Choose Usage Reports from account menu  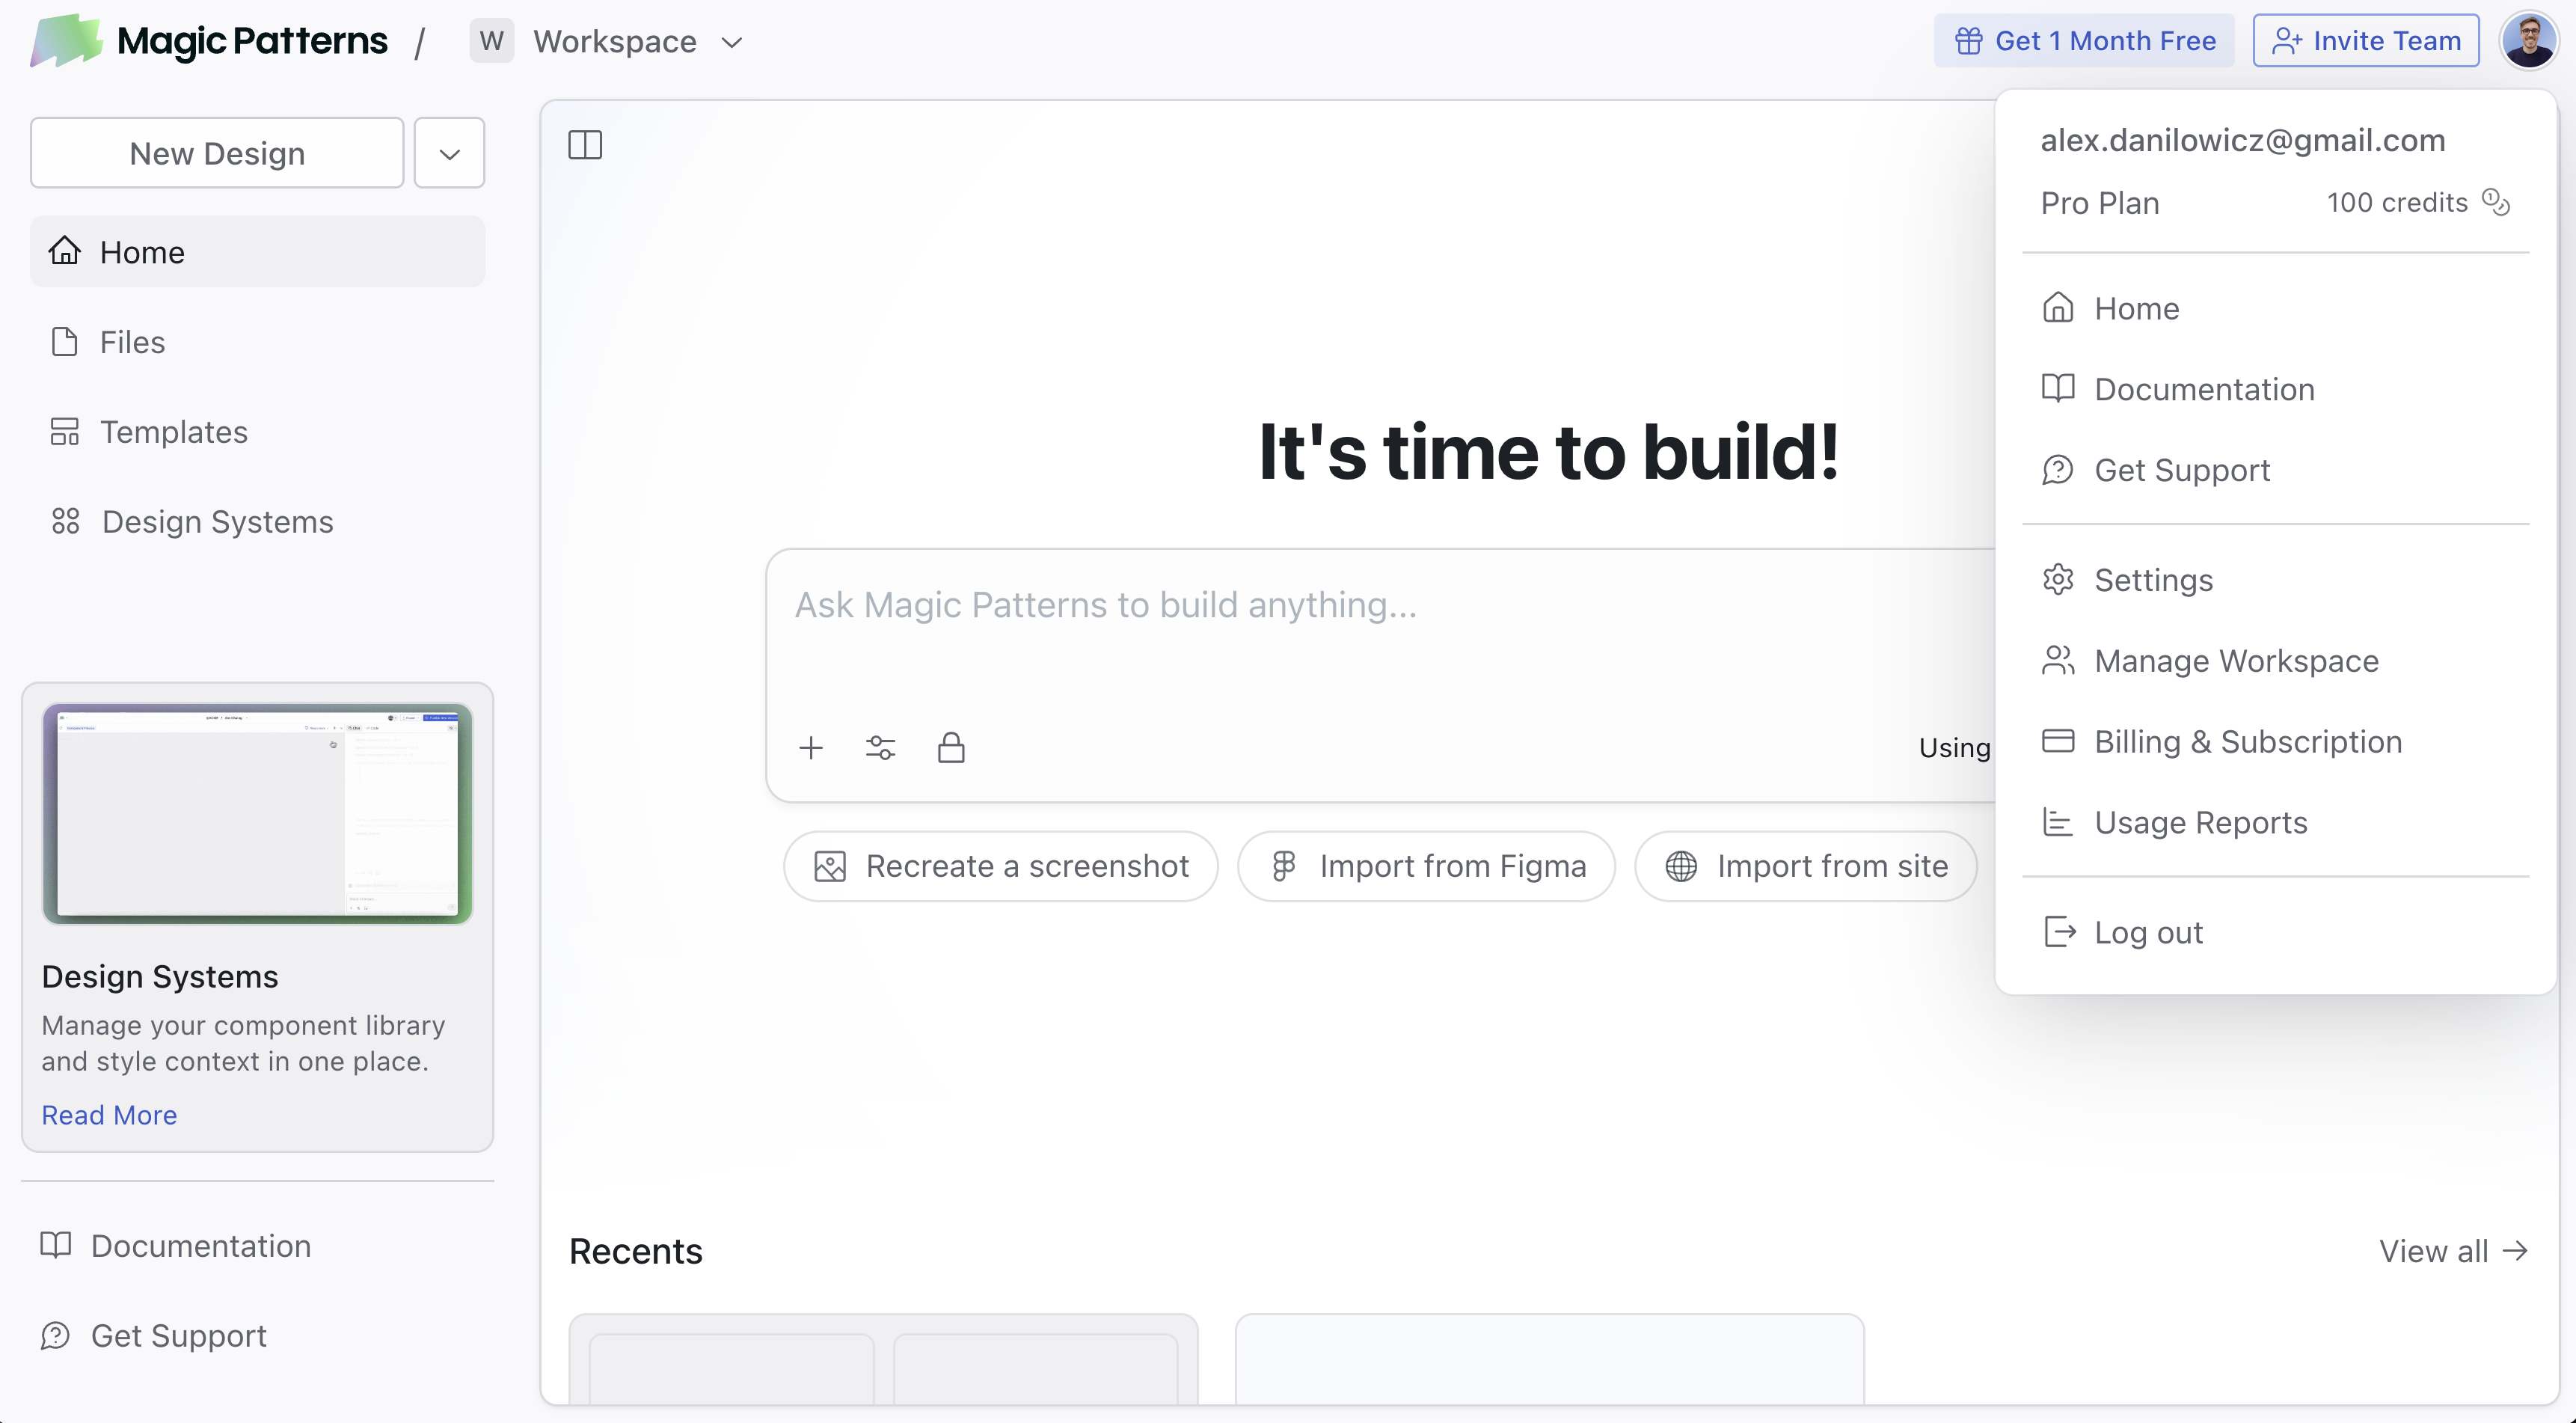(2200, 822)
